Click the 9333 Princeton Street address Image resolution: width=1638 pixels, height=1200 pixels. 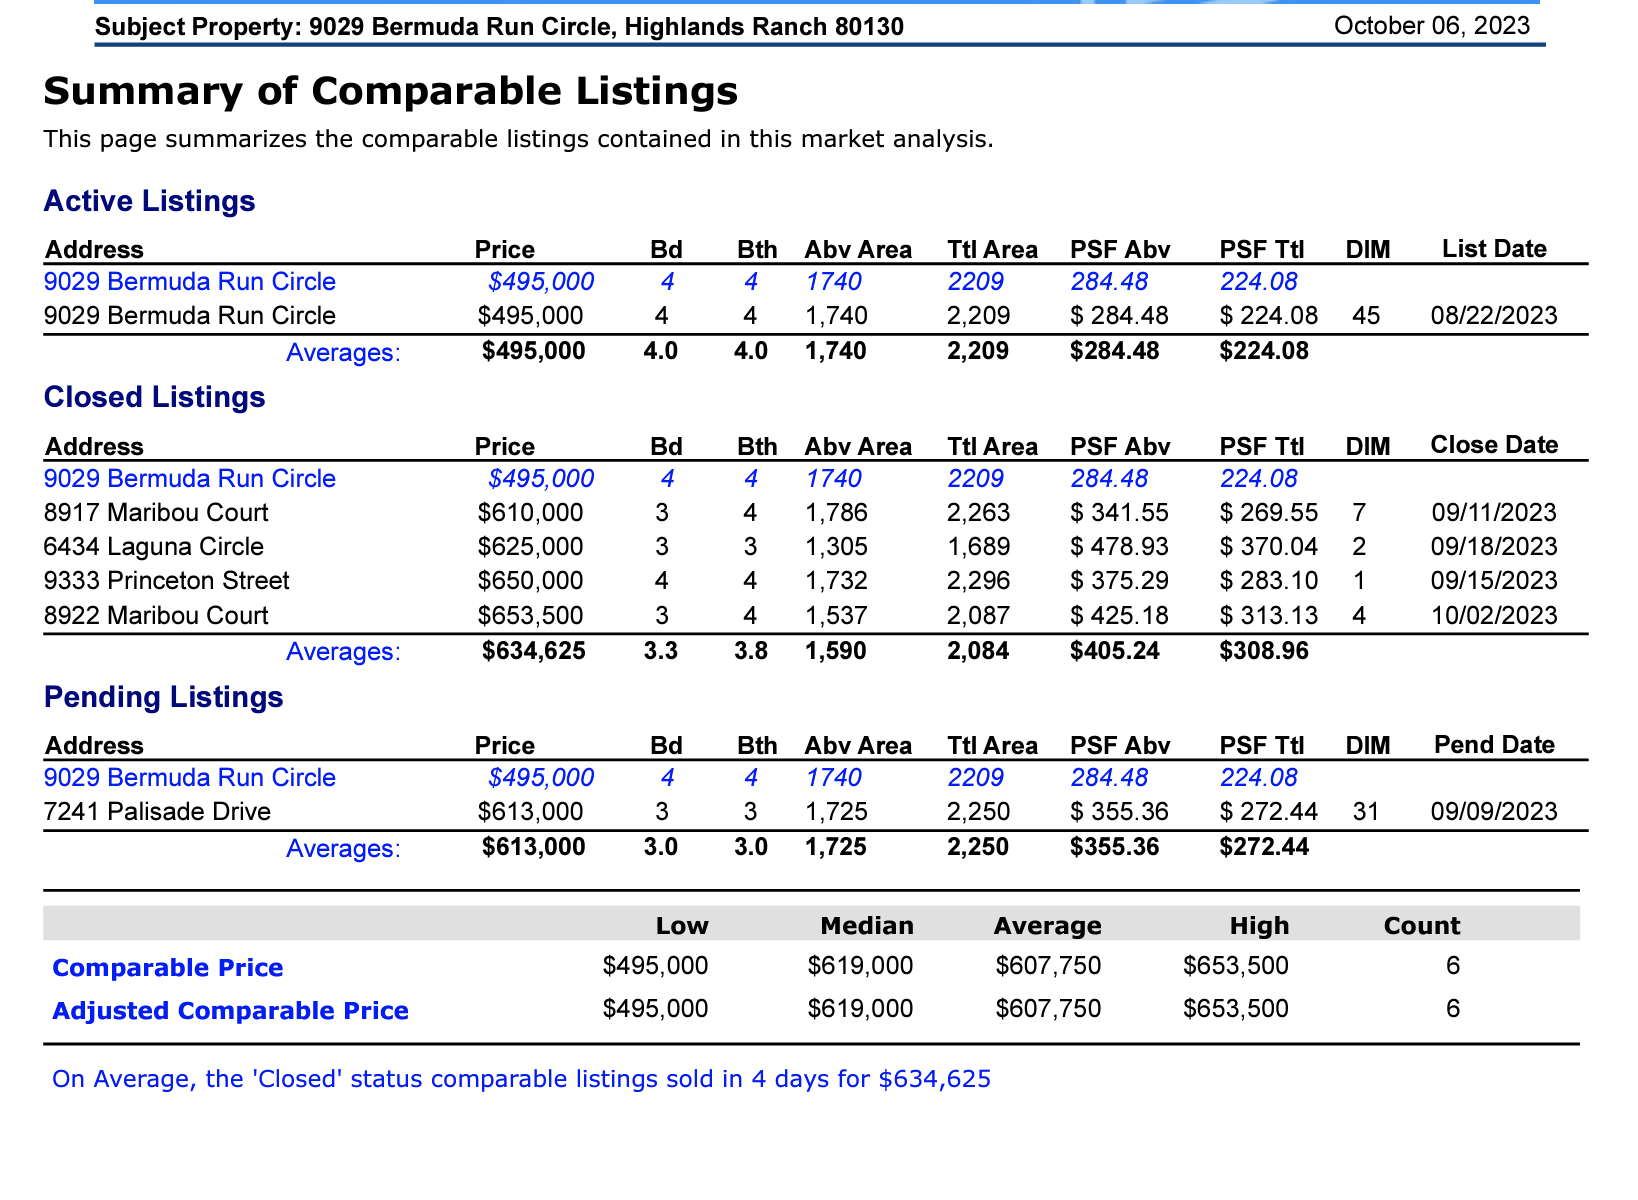[x=167, y=581]
